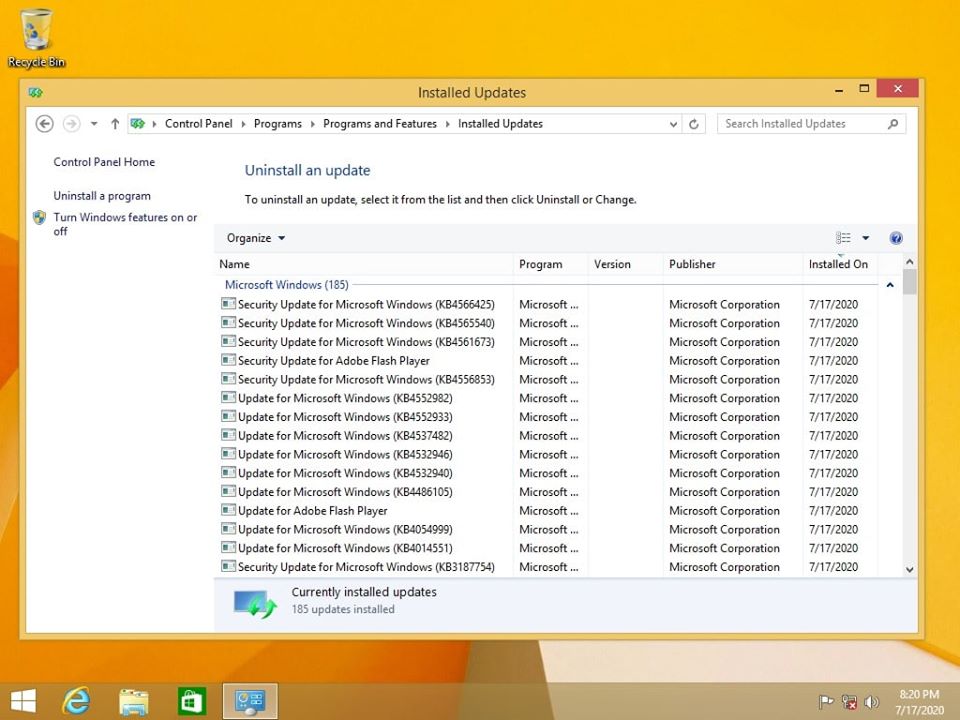The image size is (960, 720).
Task: Open the Windows Store taskbar icon
Action: (192, 702)
